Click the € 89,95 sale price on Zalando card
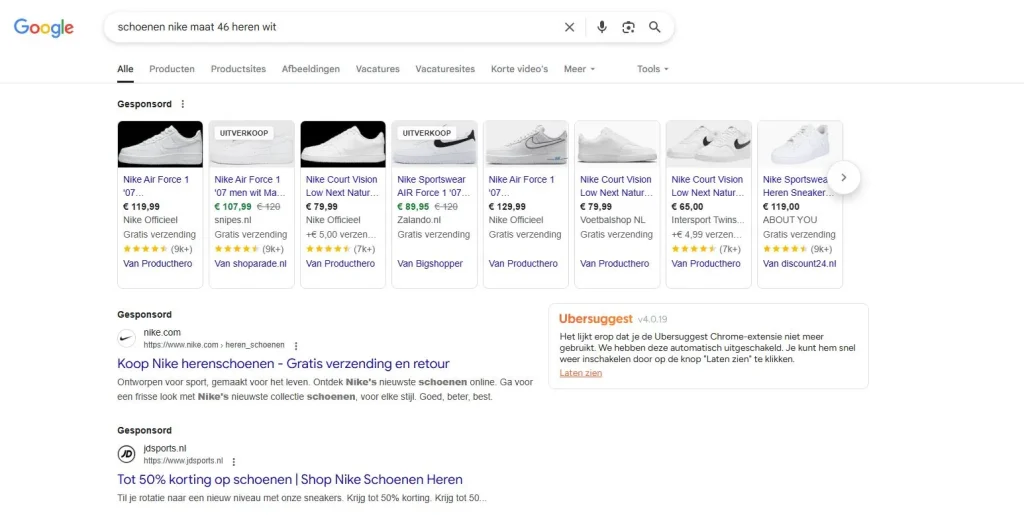This screenshot has width=1024, height=515. pos(413,207)
